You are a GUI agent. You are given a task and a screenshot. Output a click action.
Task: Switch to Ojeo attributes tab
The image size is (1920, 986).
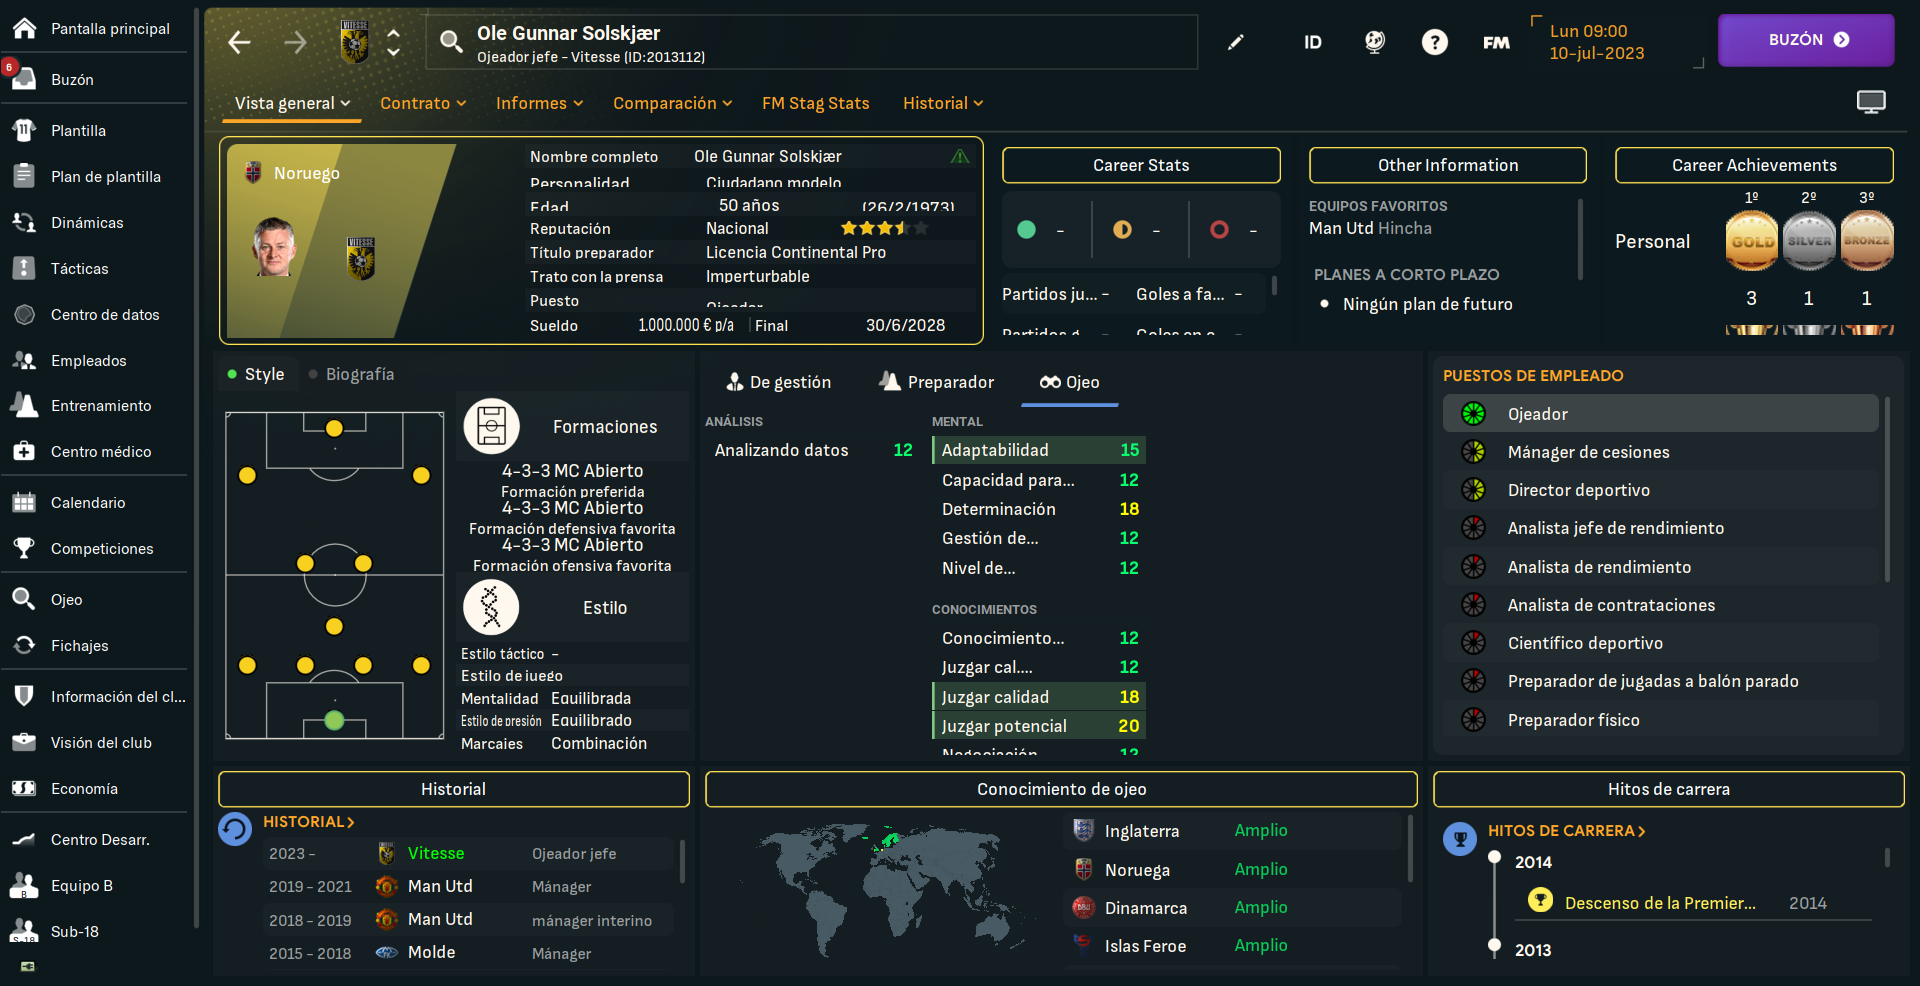coord(1069,382)
